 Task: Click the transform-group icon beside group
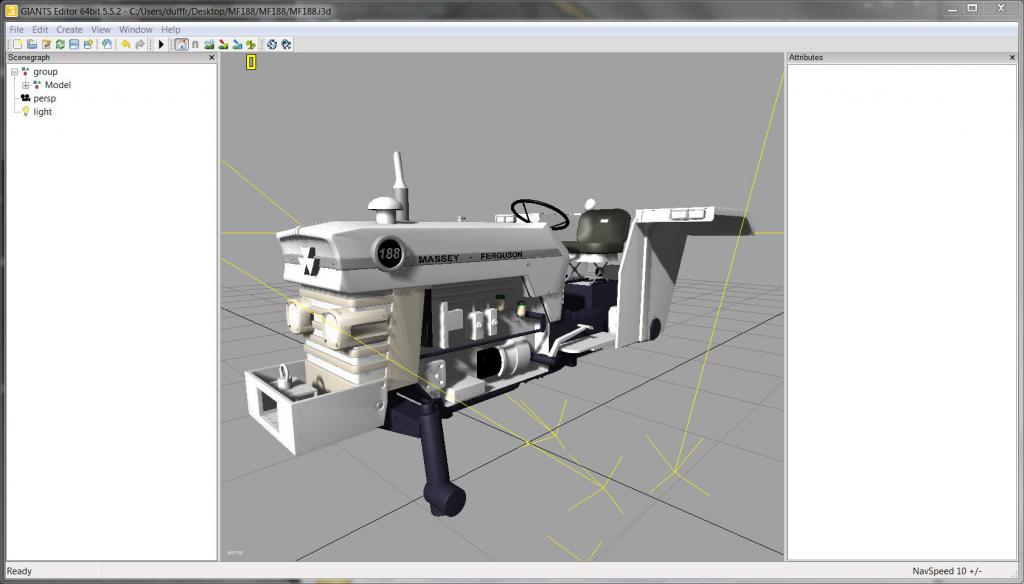click(25, 72)
